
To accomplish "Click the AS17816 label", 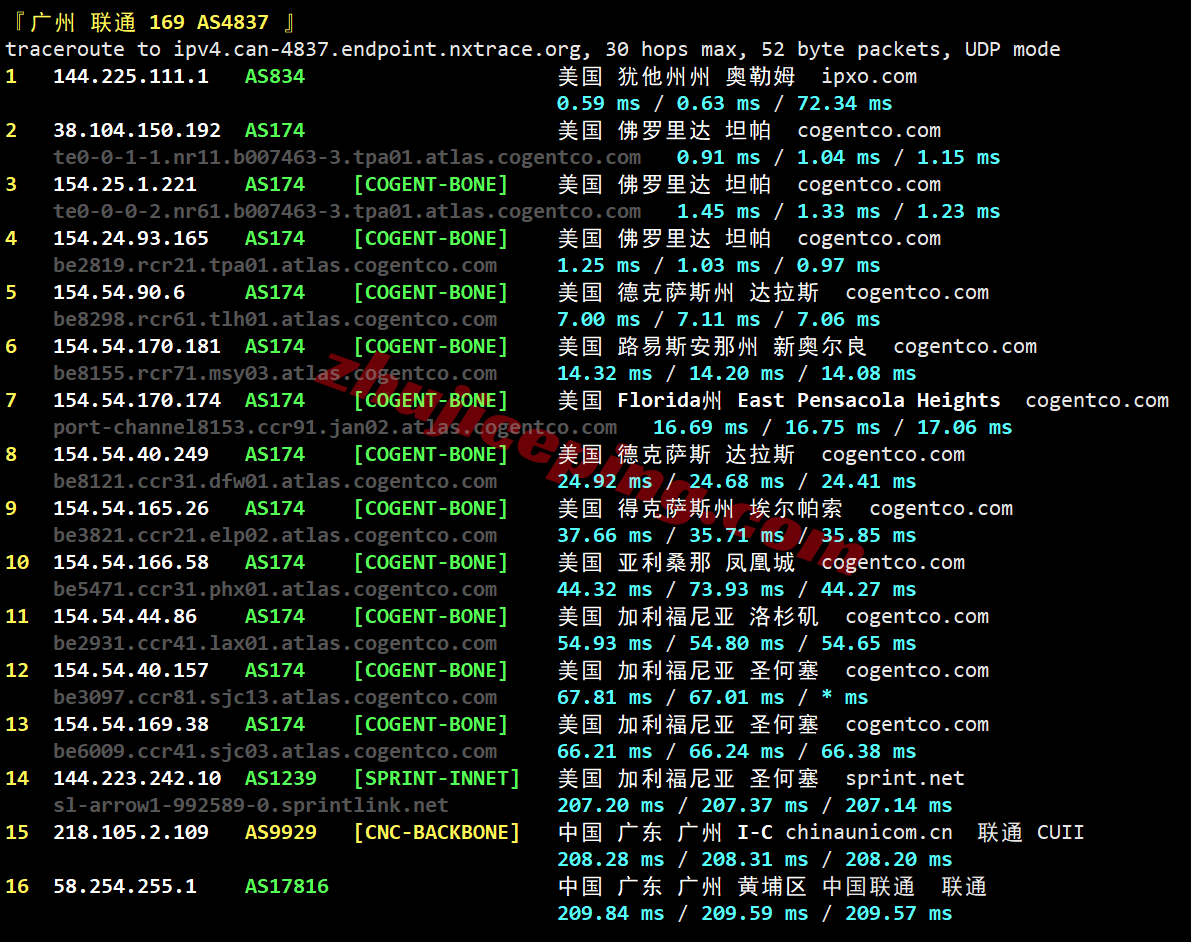I will pos(286,886).
